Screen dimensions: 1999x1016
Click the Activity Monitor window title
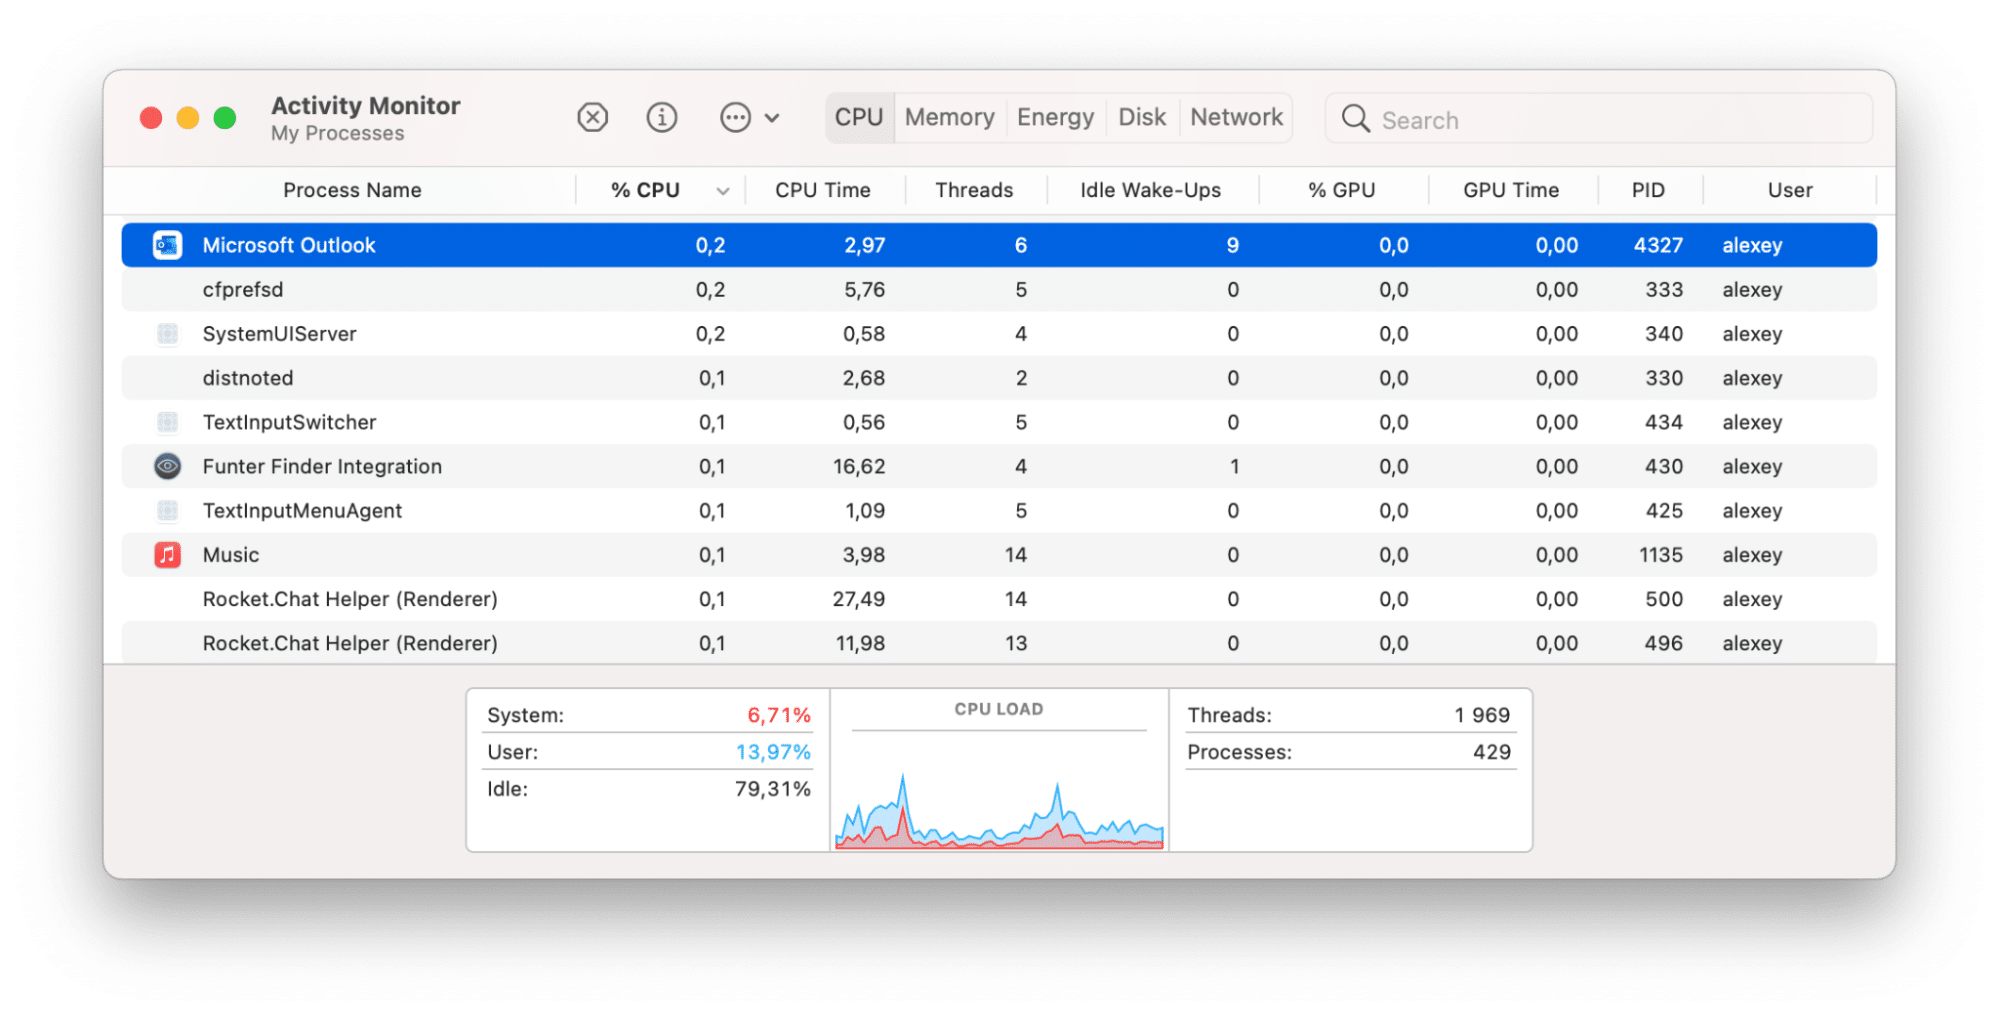click(x=365, y=106)
